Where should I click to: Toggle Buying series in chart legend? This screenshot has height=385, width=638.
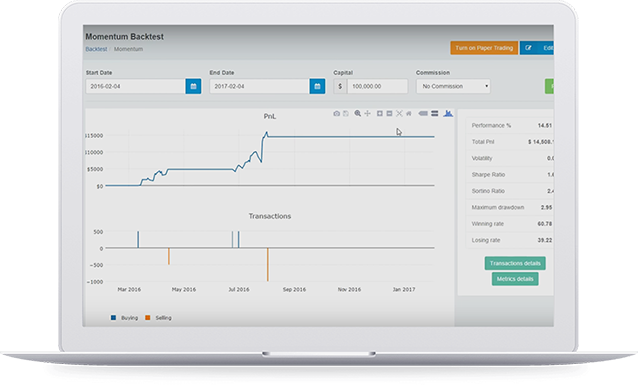[x=125, y=318]
